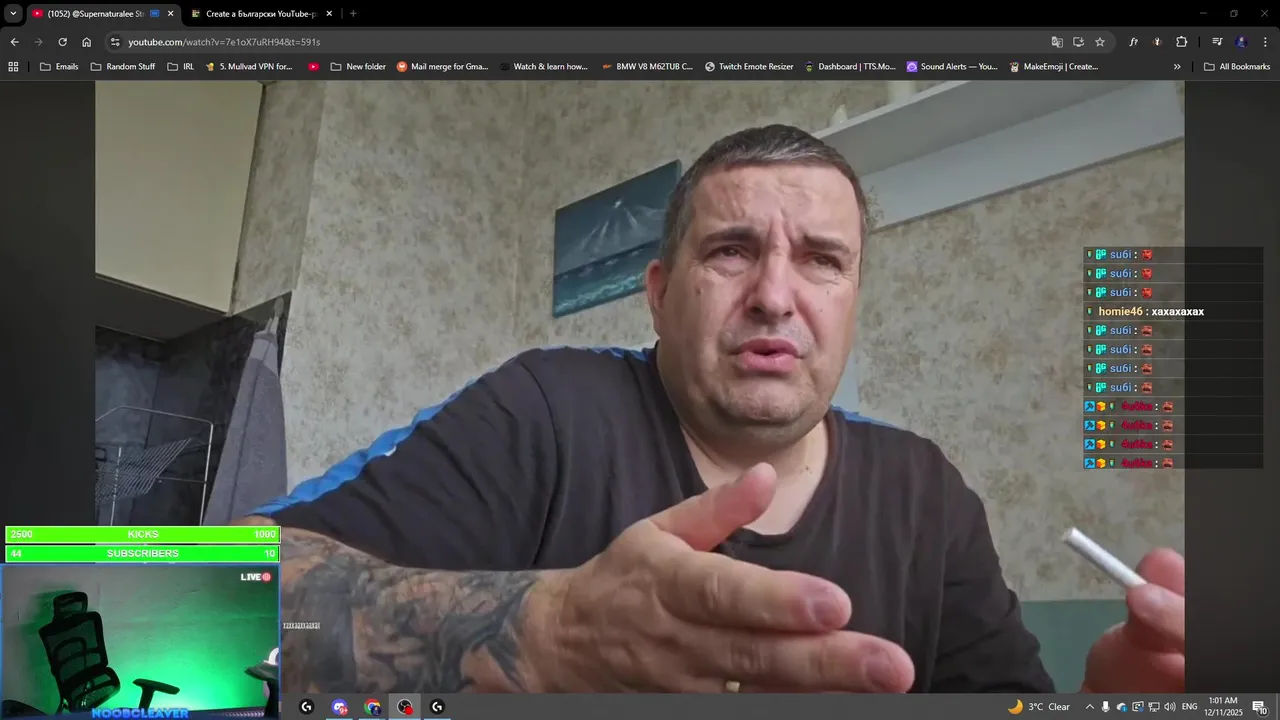Viewport: 1280px width, 720px height.
Task: Open the notification center icon
Action: click(1260, 707)
